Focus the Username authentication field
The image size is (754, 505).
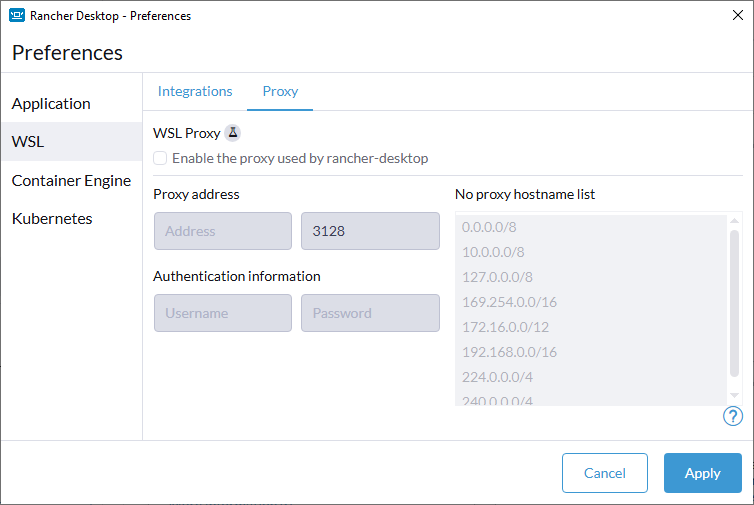[x=222, y=313]
